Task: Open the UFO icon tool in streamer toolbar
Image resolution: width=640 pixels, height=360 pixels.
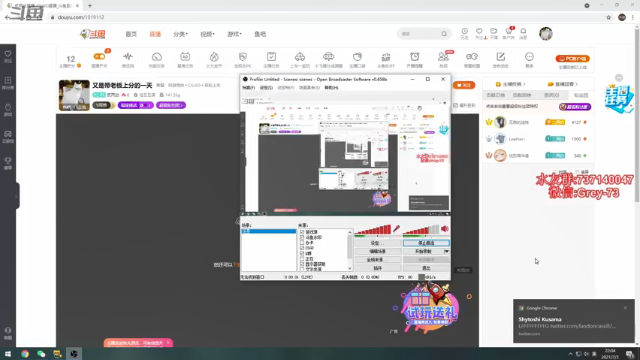Action: 329,57
